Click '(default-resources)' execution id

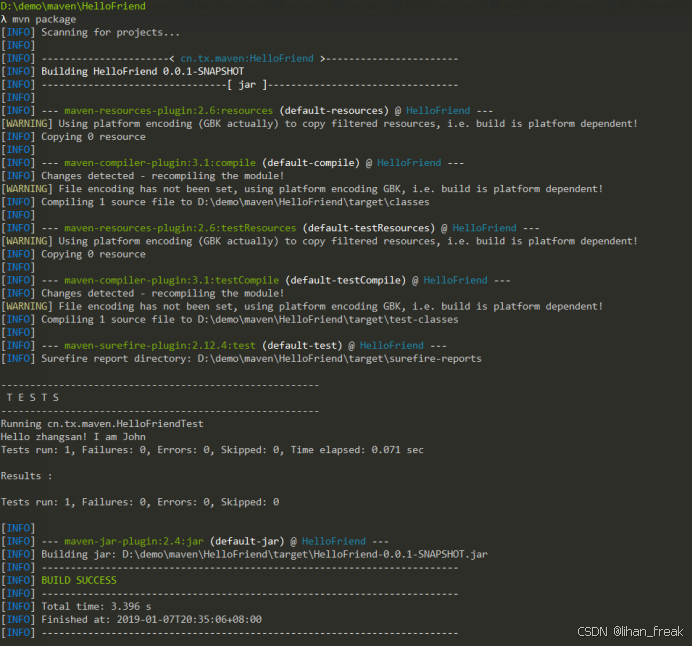[x=334, y=110]
